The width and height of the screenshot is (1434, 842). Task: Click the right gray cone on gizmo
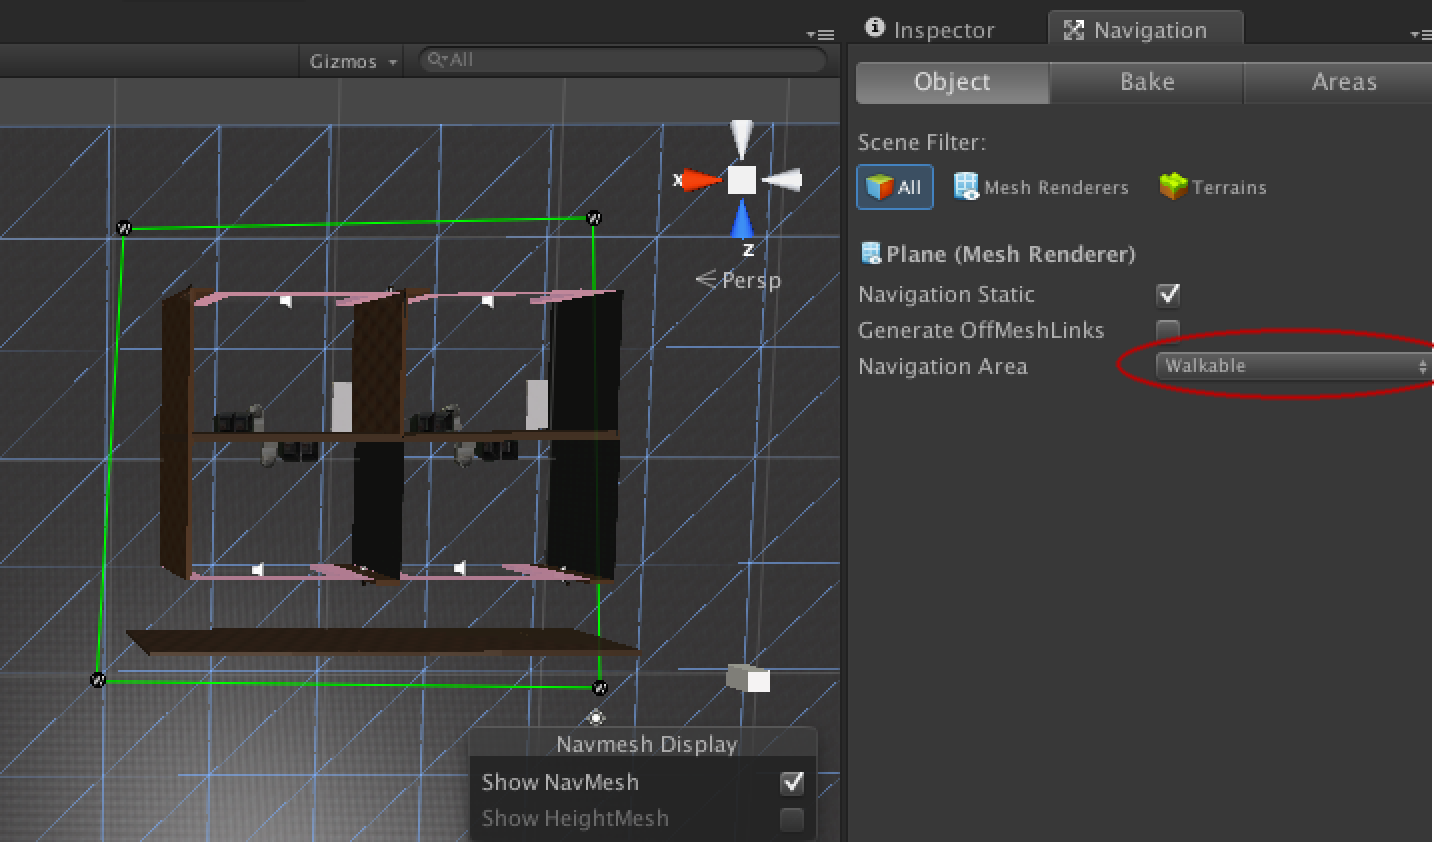(x=783, y=180)
